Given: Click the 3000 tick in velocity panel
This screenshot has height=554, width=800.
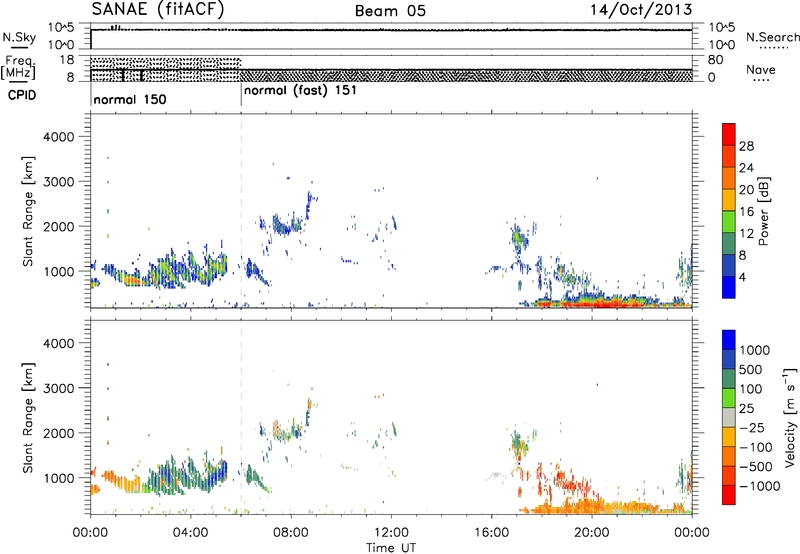Looking at the screenshot, I should pos(58,388).
